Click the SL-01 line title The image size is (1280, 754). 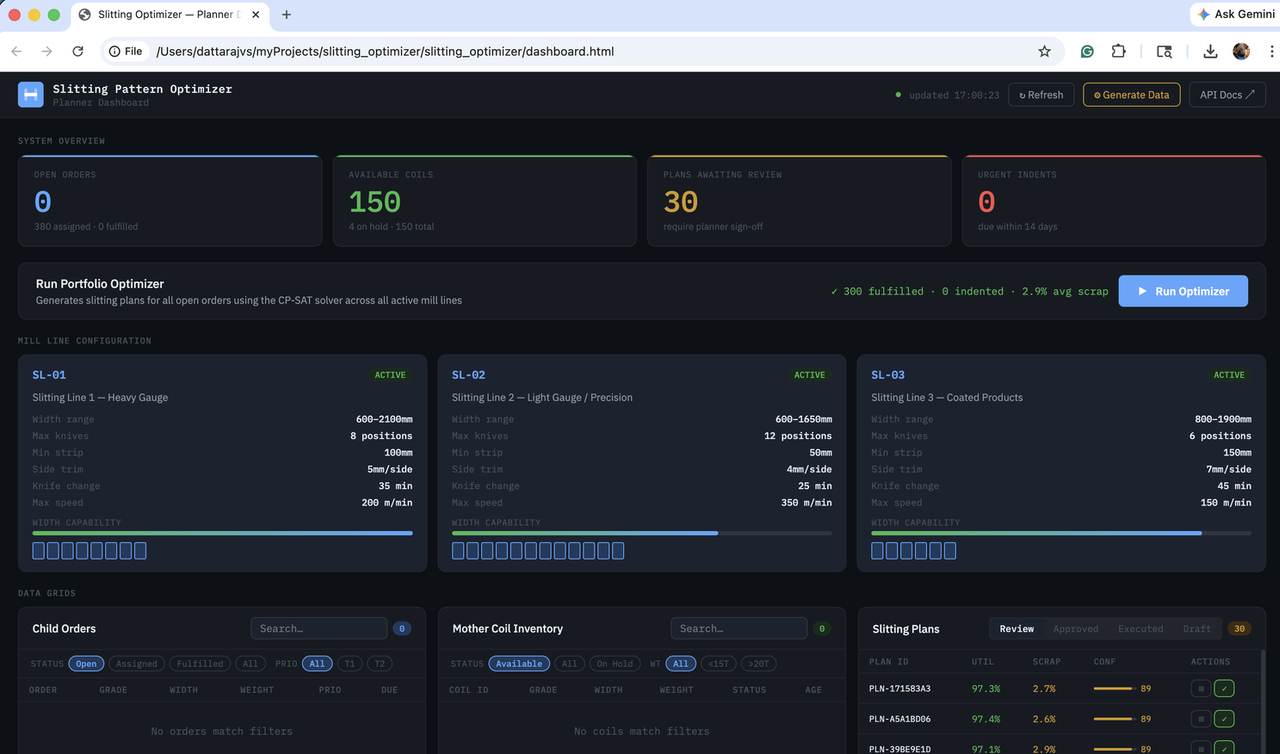(x=49, y=375)
